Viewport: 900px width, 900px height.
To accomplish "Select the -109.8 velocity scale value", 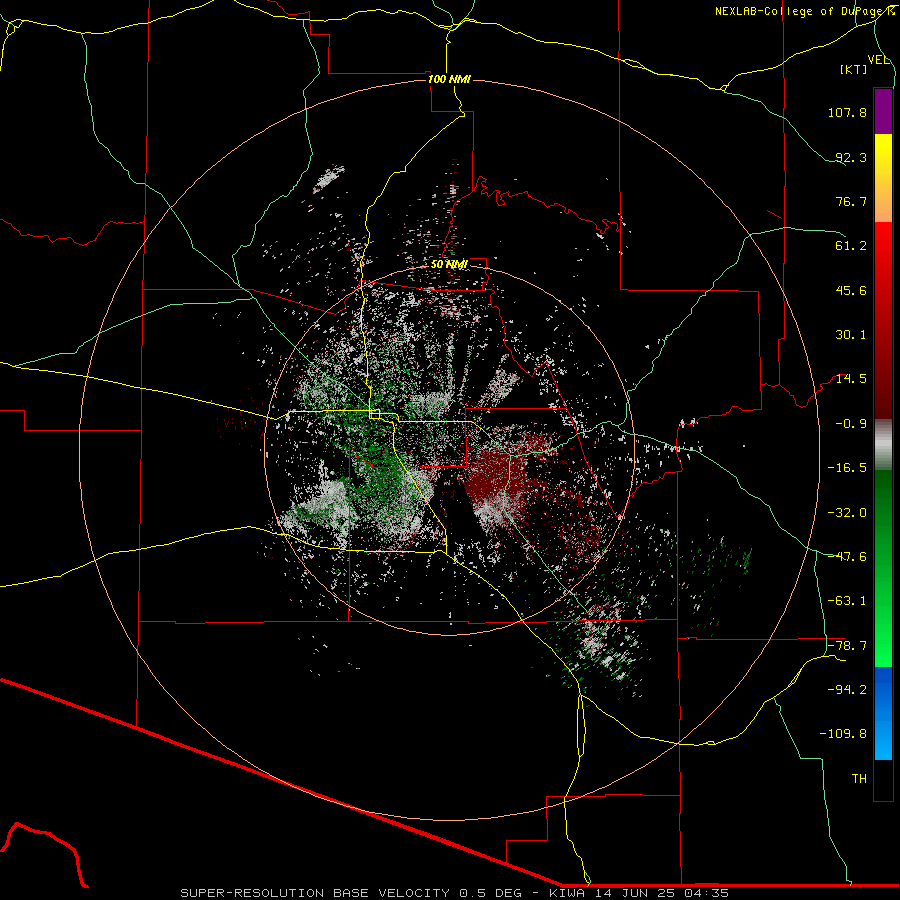I will 843,734.
